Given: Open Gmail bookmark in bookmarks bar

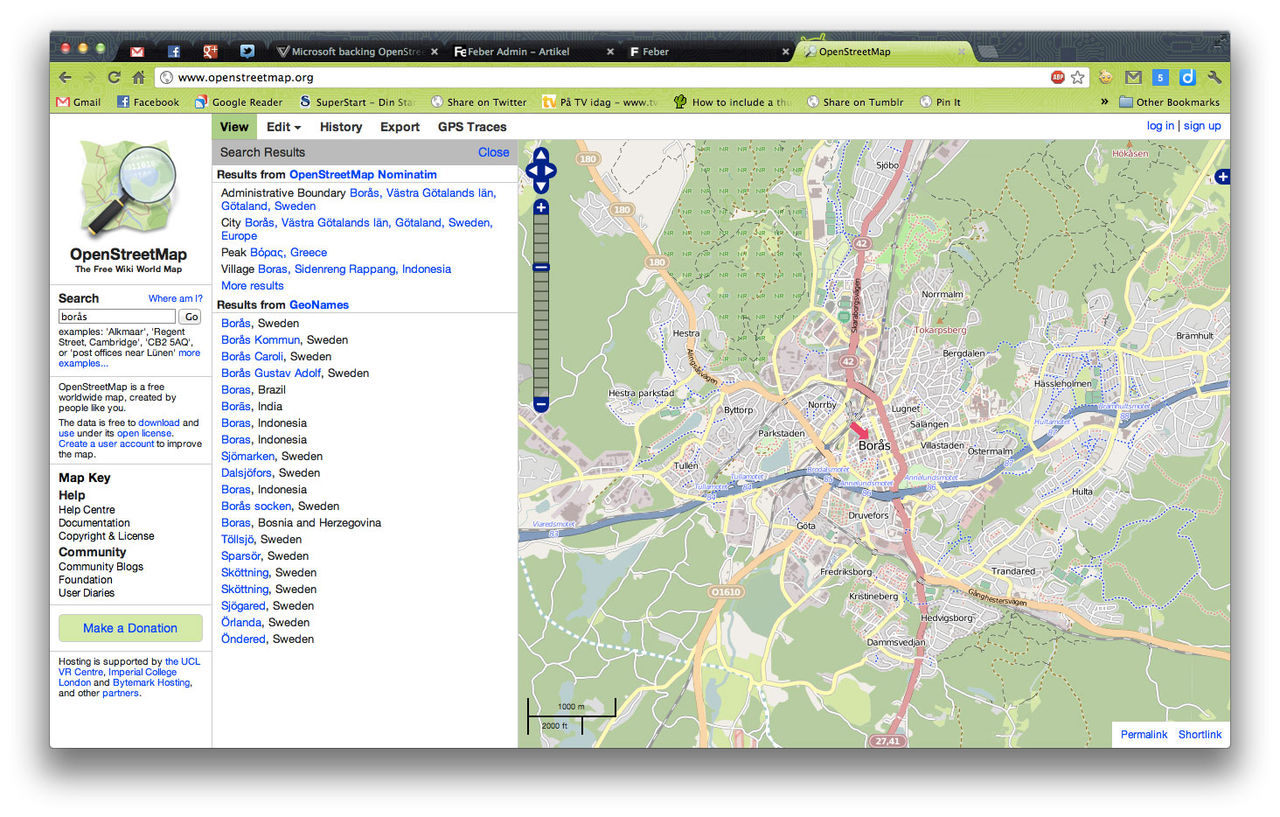Looking at the screenshot, I should coord(78,102).
